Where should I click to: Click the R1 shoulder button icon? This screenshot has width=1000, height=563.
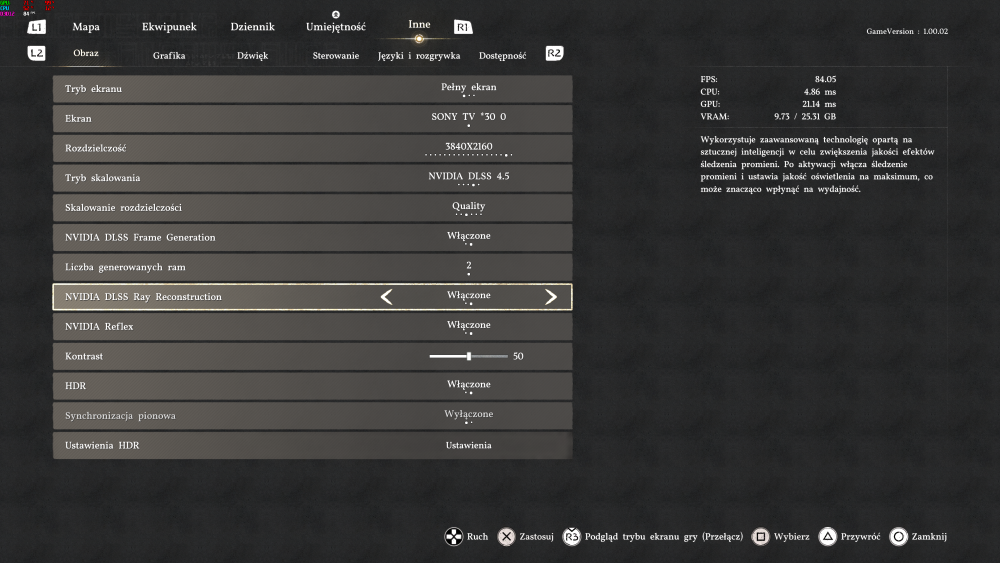coord(462,27)
